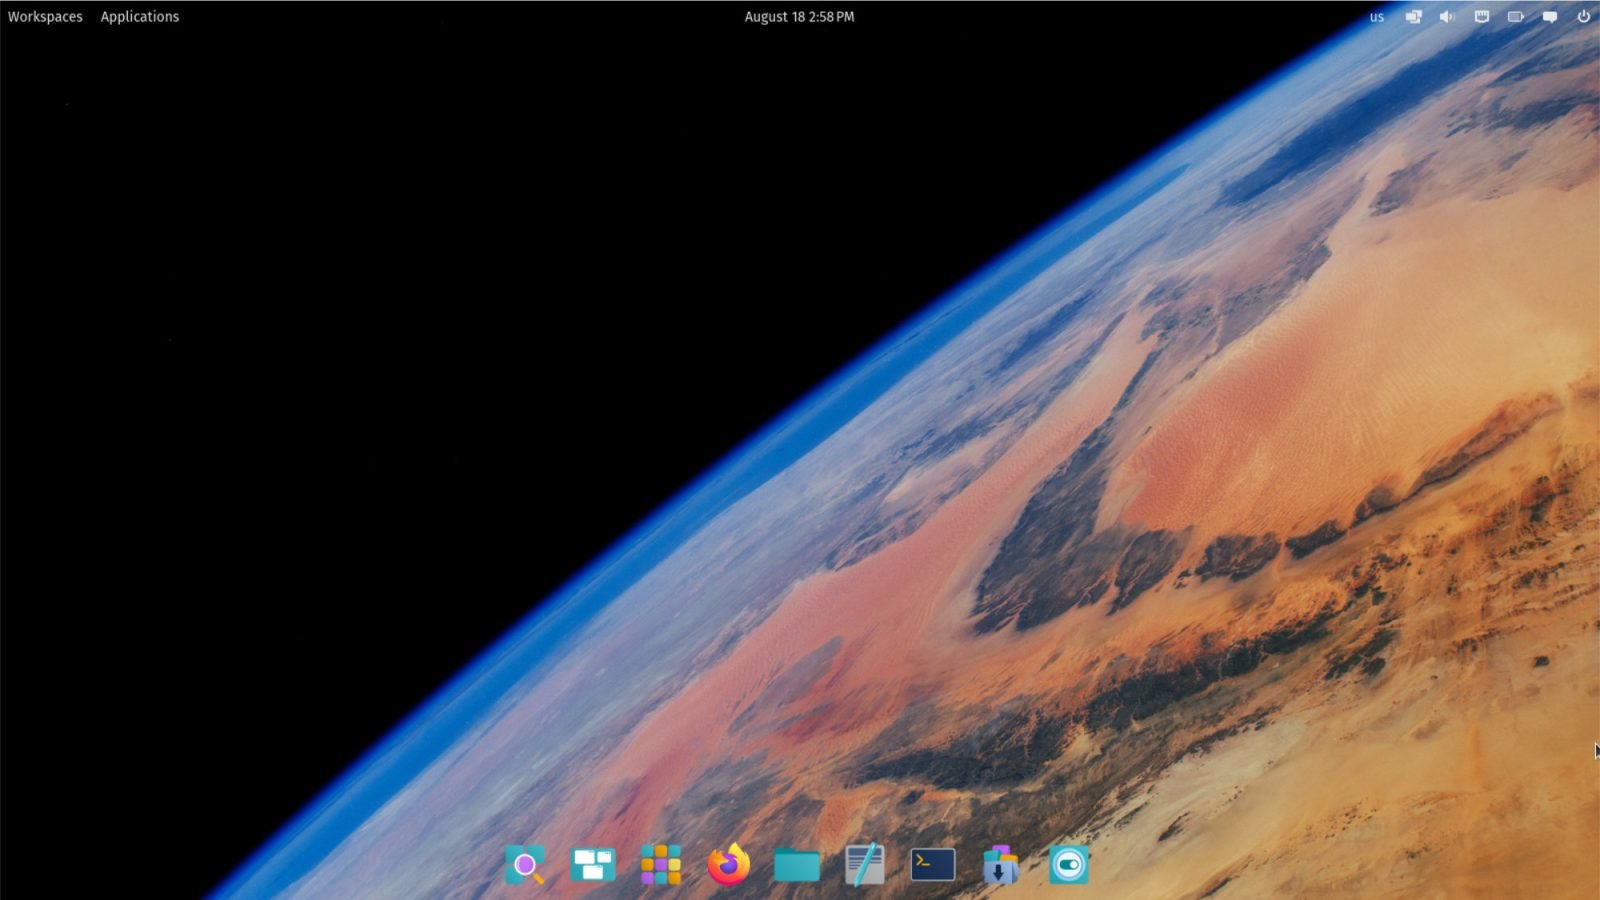The height and width of the screenshot is (900, 1600).
Task: Open the app launcher search
Action: tap(525, 864)
